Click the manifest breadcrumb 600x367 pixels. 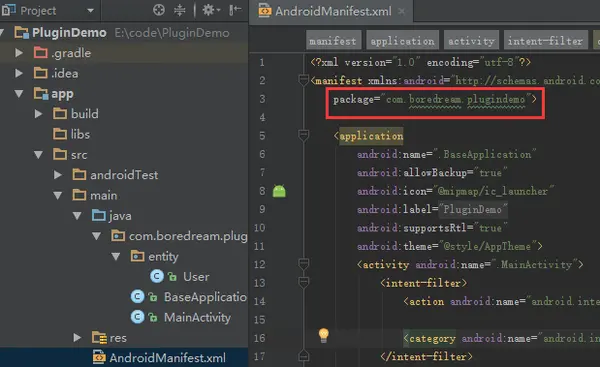pos(333,41)
